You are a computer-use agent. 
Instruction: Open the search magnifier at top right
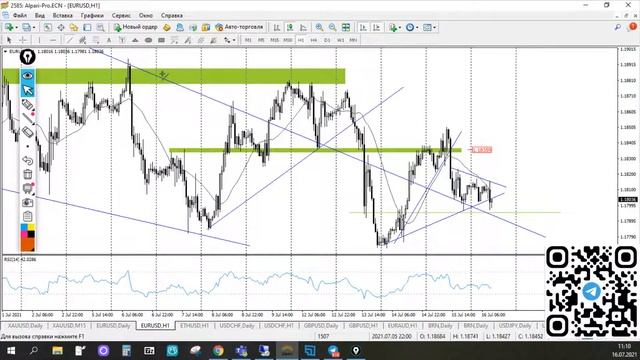click(618, 27)
